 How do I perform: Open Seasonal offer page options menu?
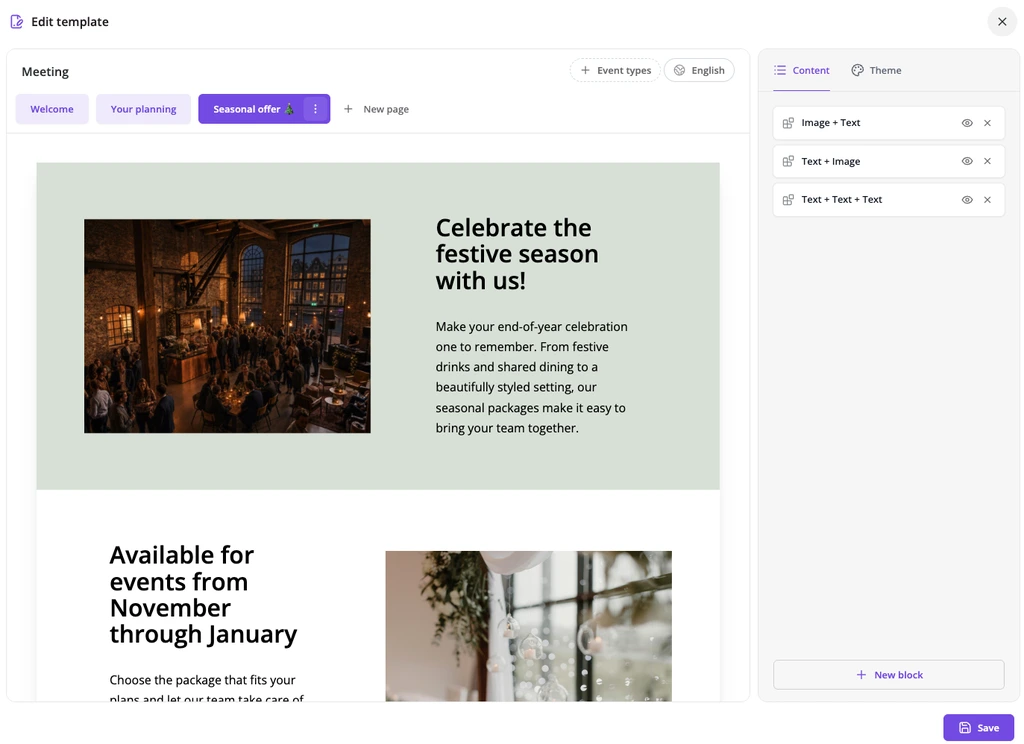[315, 109]
